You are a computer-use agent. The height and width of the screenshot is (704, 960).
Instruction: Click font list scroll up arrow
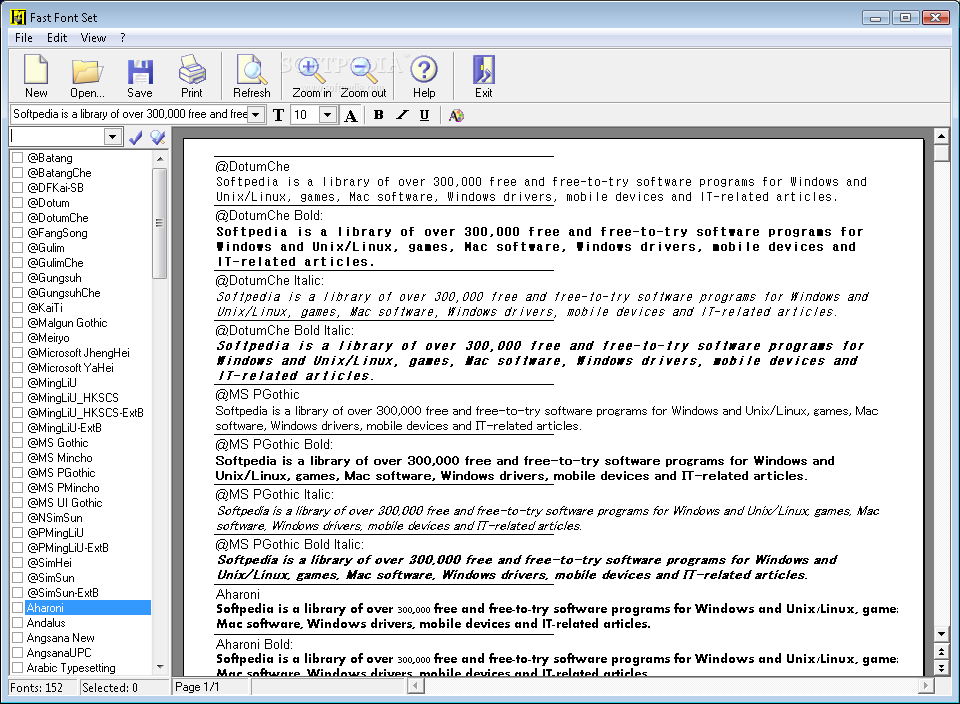click(x=160, y=159)
